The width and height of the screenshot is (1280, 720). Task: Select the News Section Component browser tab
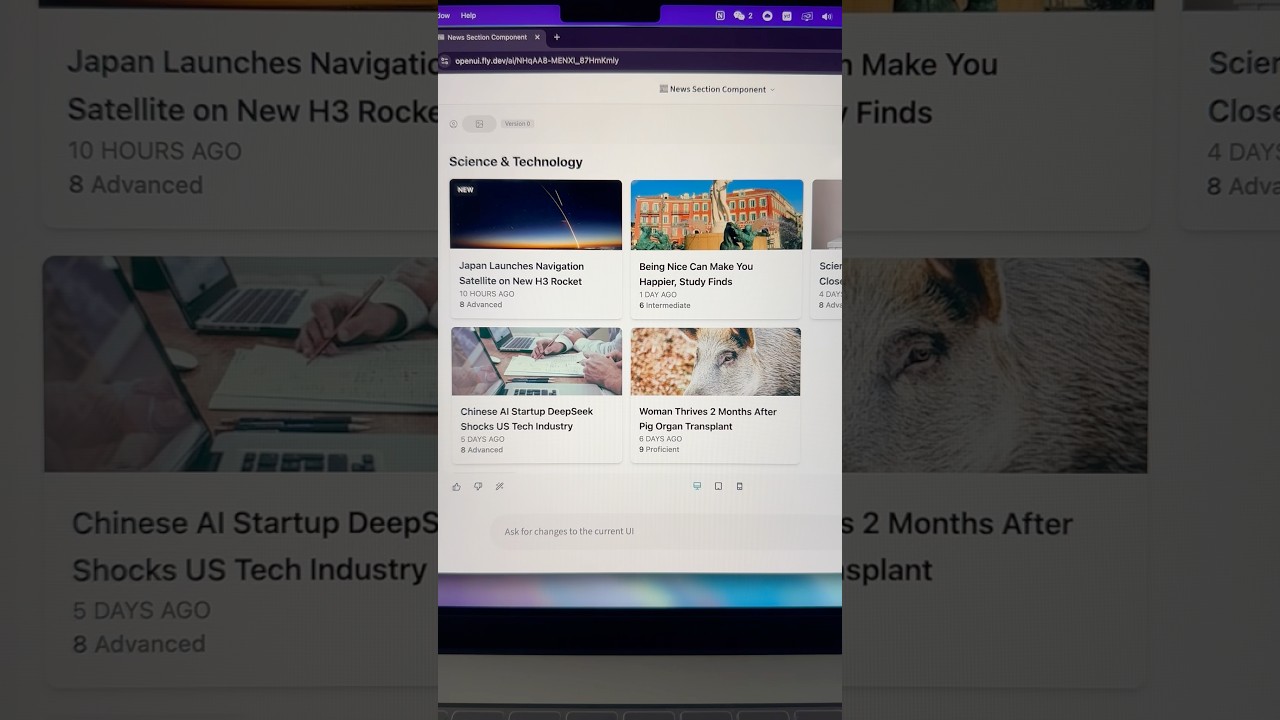coord(486,38)
